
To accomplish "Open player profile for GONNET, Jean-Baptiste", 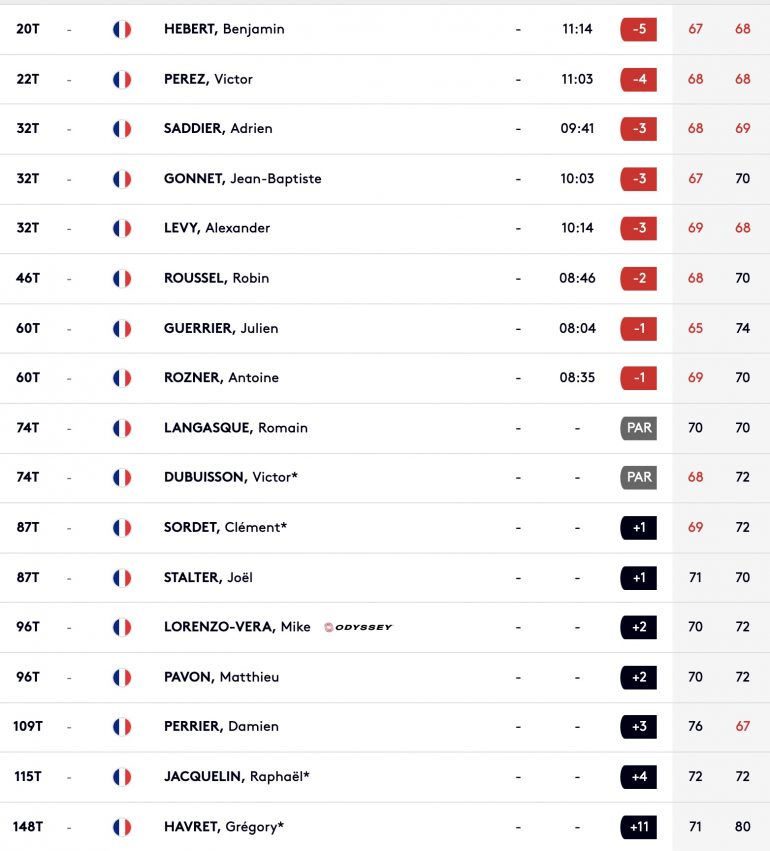I will [243, 179].
